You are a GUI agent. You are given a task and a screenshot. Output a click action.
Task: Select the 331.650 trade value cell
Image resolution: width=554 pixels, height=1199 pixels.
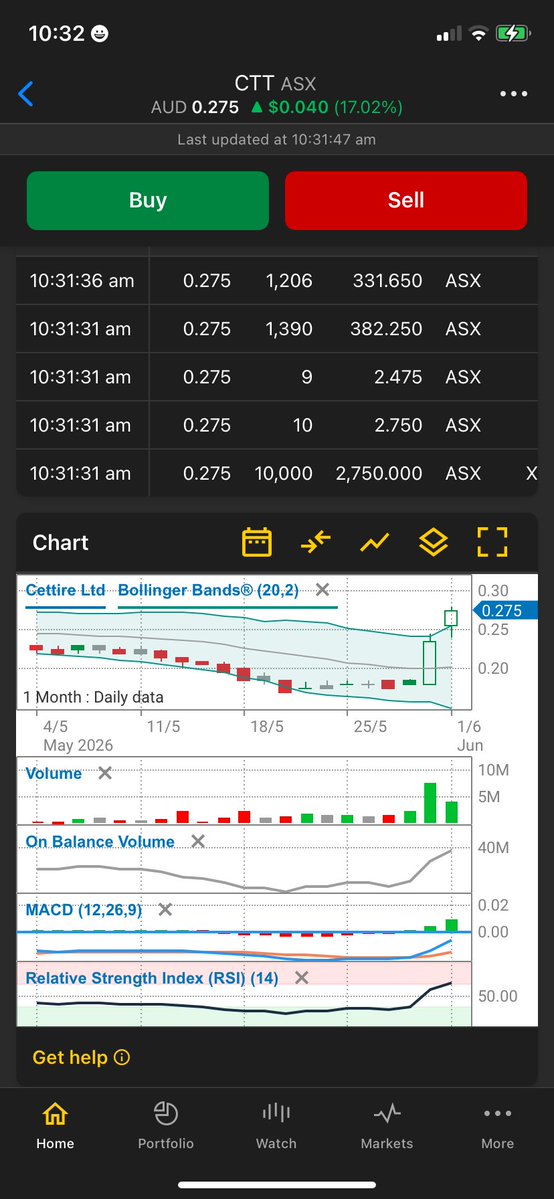pos(388,281)
